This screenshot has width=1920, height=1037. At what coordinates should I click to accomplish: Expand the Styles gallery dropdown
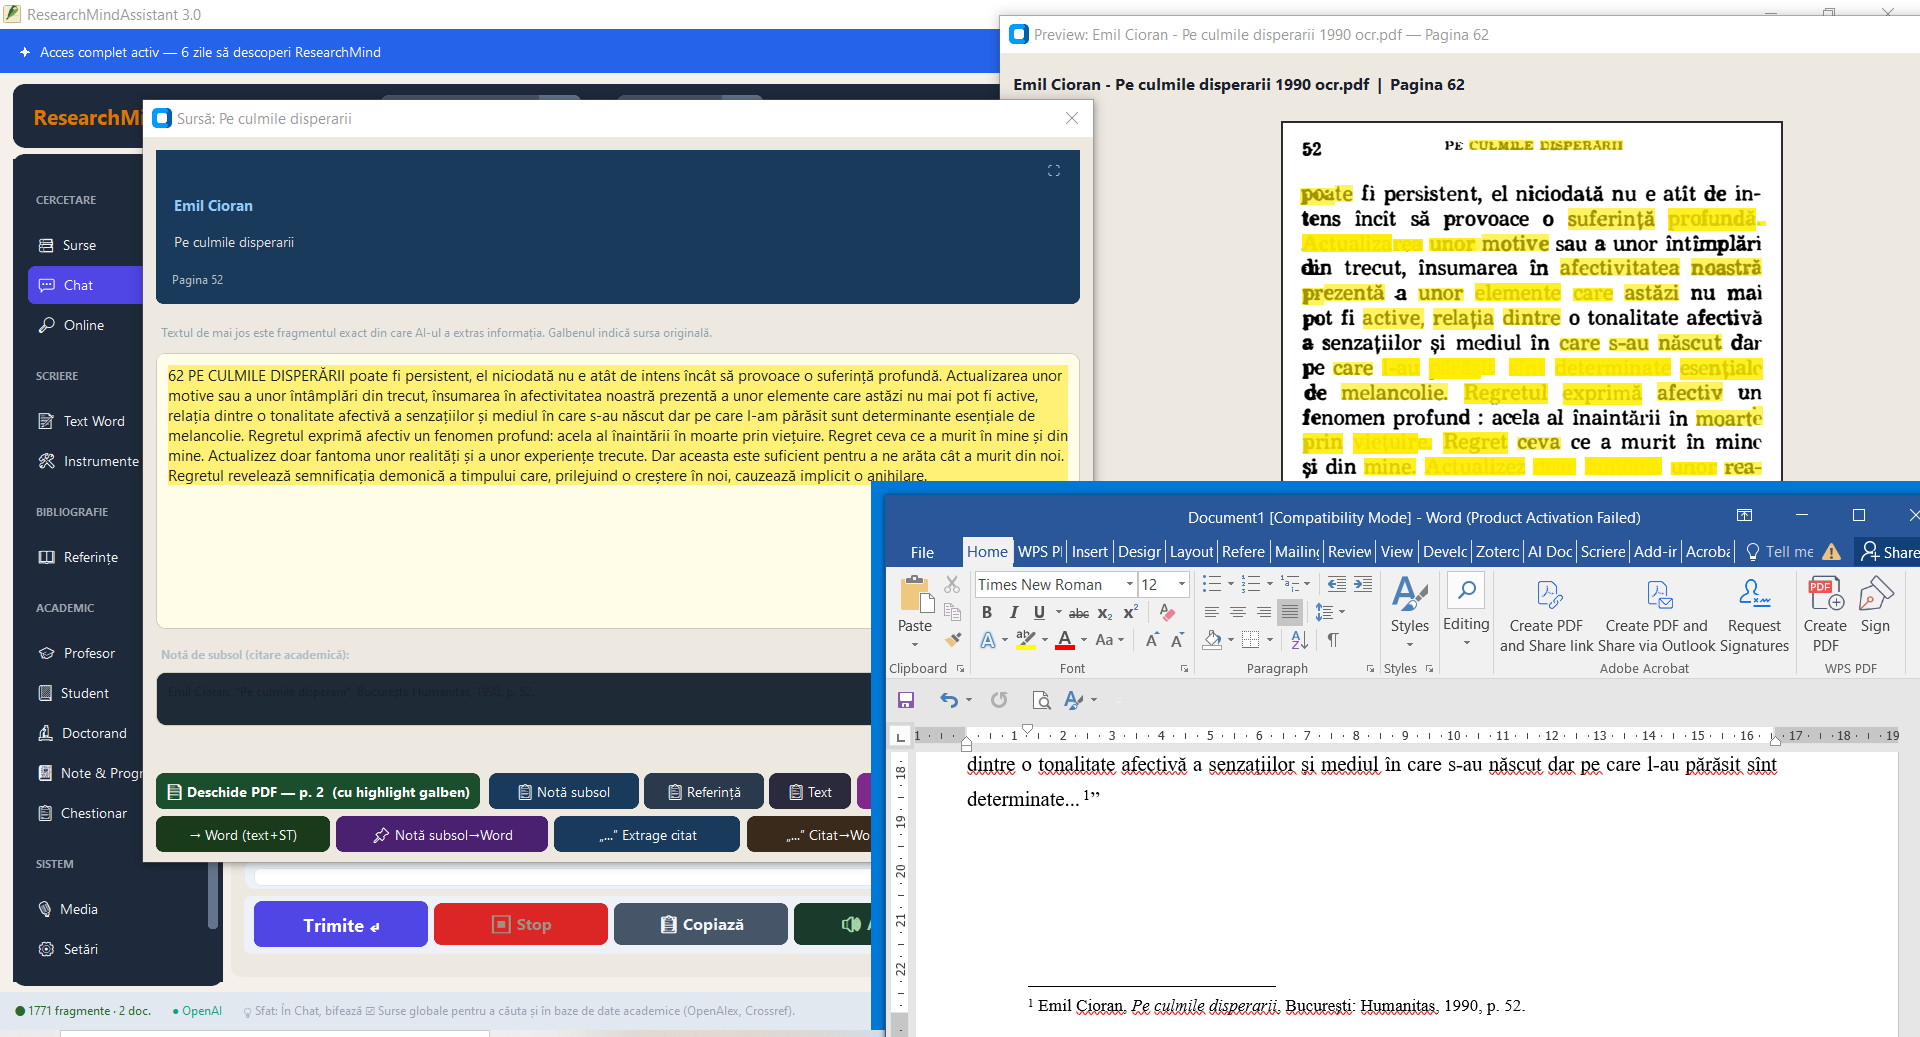point(1410,645)
